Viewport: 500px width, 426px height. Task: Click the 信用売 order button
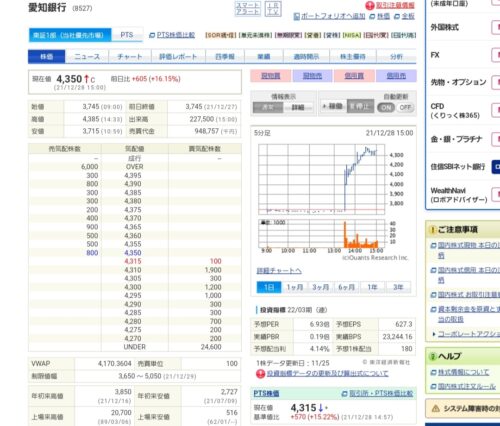tap(396, 76)
